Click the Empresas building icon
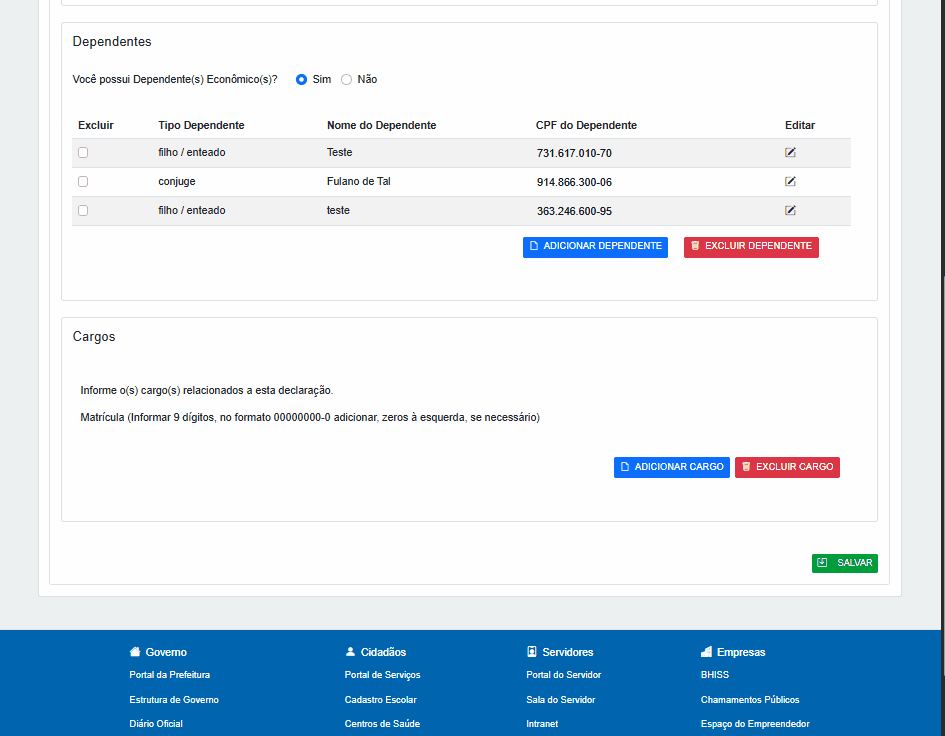Screen dimensions: 945x736 pos(706,652)
